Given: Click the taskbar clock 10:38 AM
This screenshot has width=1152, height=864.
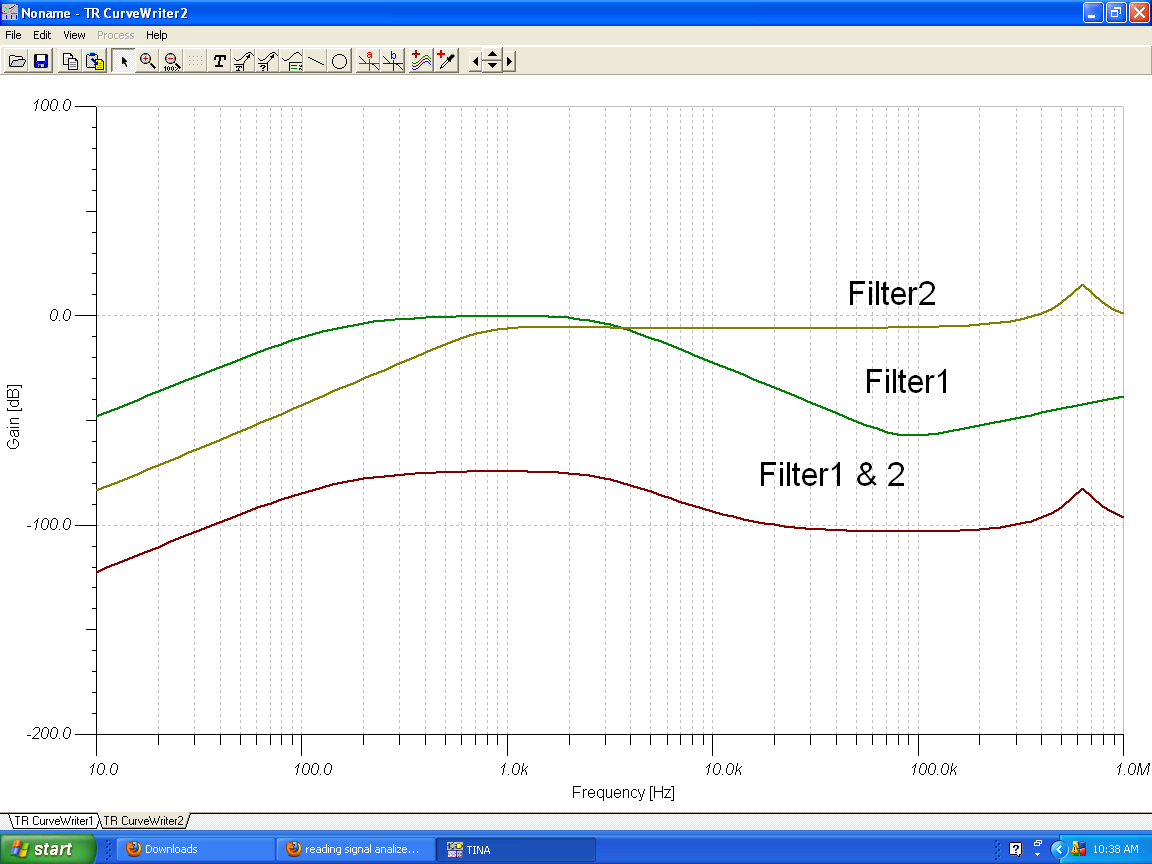Looking at the screenshot, I should [x=1115, y=849].
